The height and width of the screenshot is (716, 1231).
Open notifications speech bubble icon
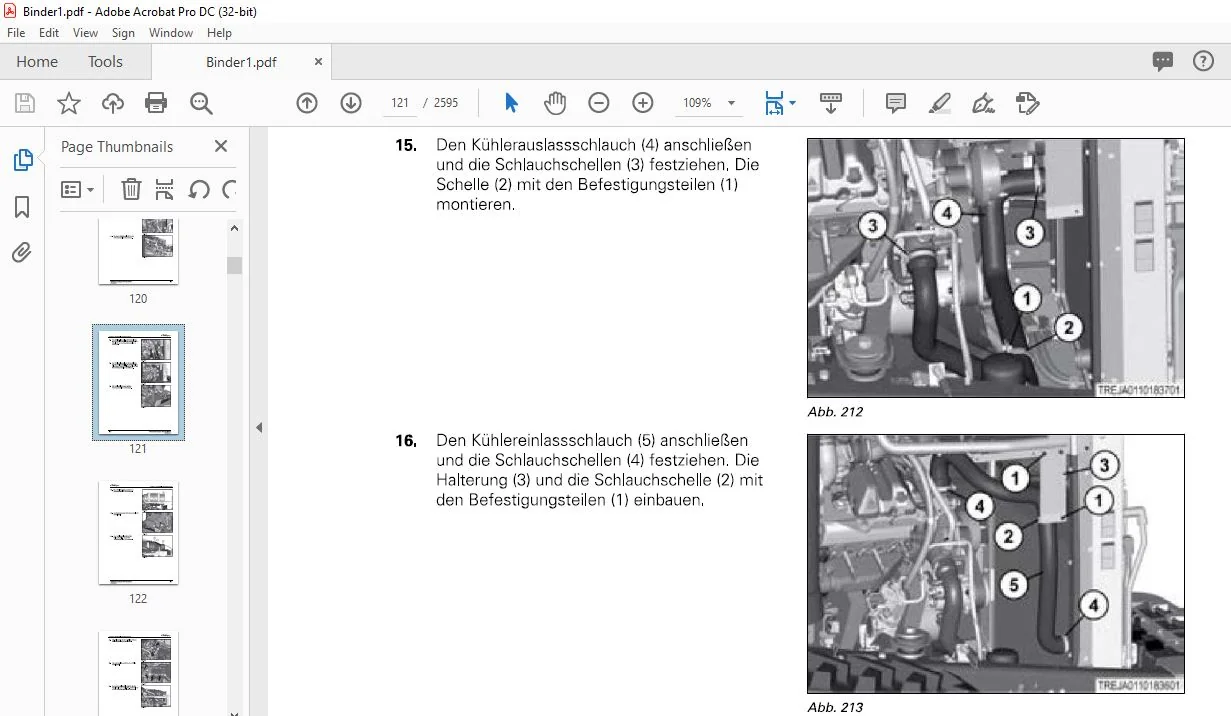coord(1163,62)
